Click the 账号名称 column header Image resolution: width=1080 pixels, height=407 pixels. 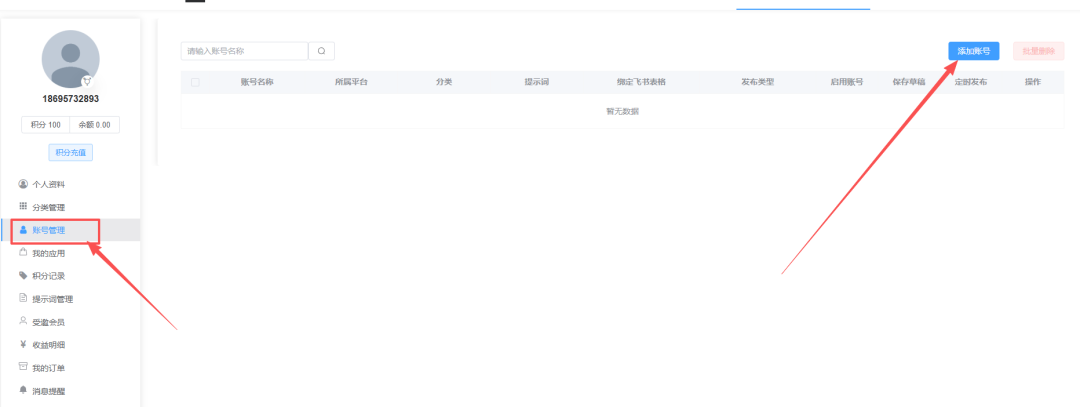click(x=257, y=82)
